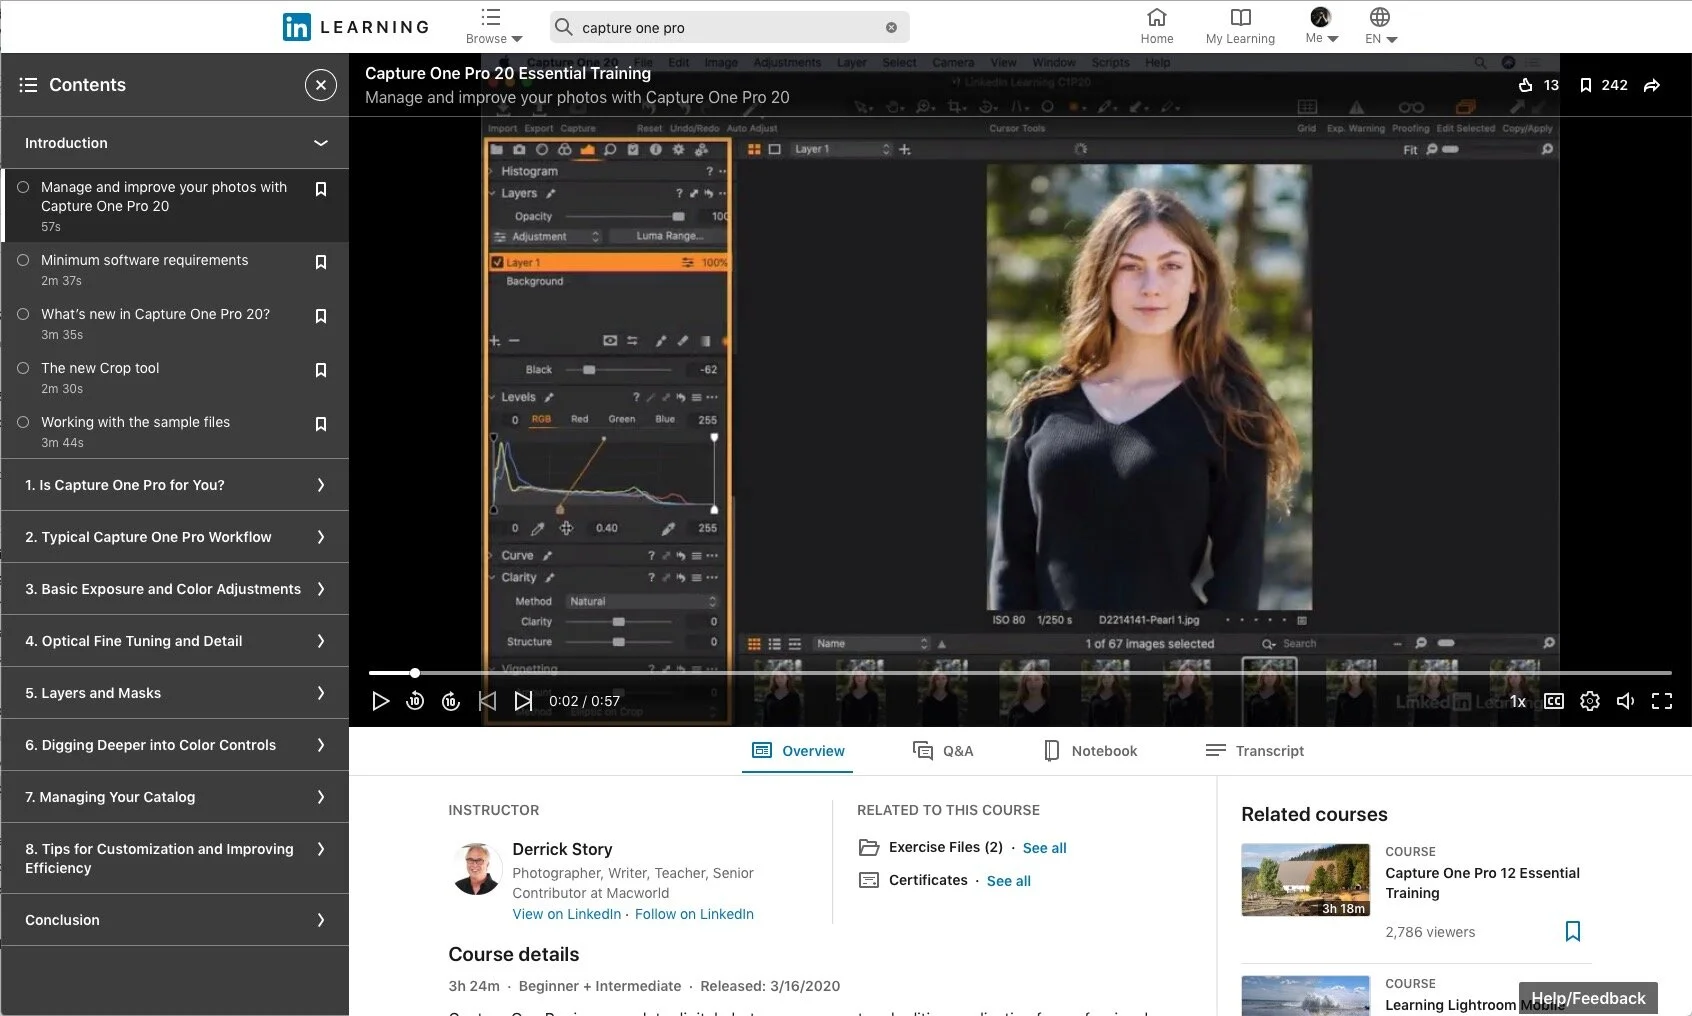Expand 5. Layers and Masks section
This screenshot has height=1016, width=1692.
point(175,693)
